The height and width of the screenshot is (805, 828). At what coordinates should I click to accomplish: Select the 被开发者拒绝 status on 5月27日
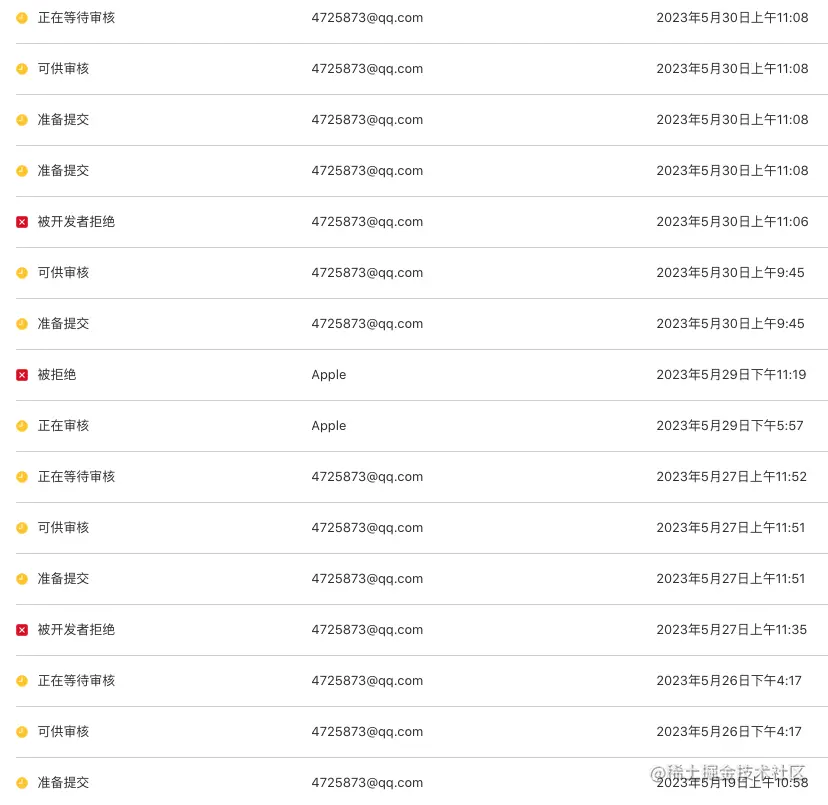coord(76,630)
